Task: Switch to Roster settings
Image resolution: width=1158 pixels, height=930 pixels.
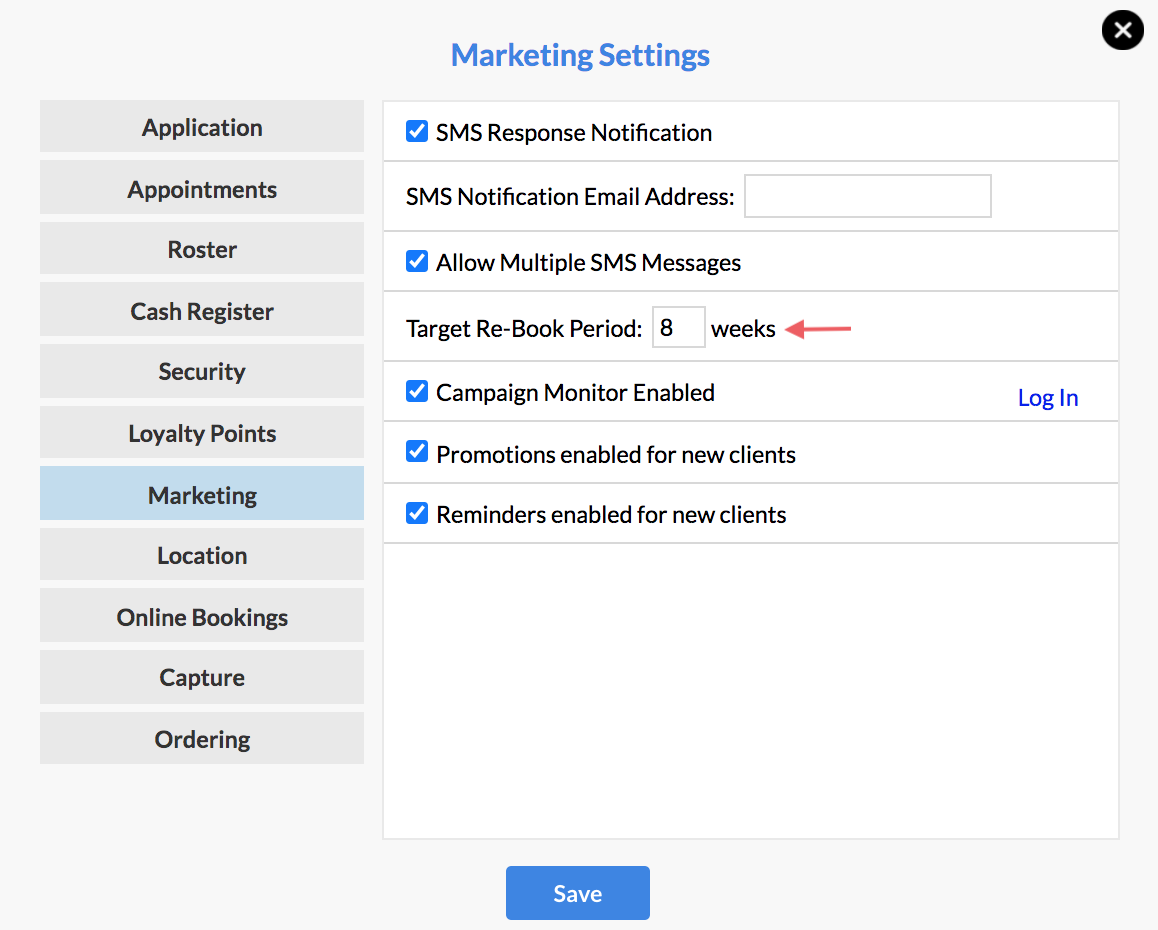Action: pos(202,249)
